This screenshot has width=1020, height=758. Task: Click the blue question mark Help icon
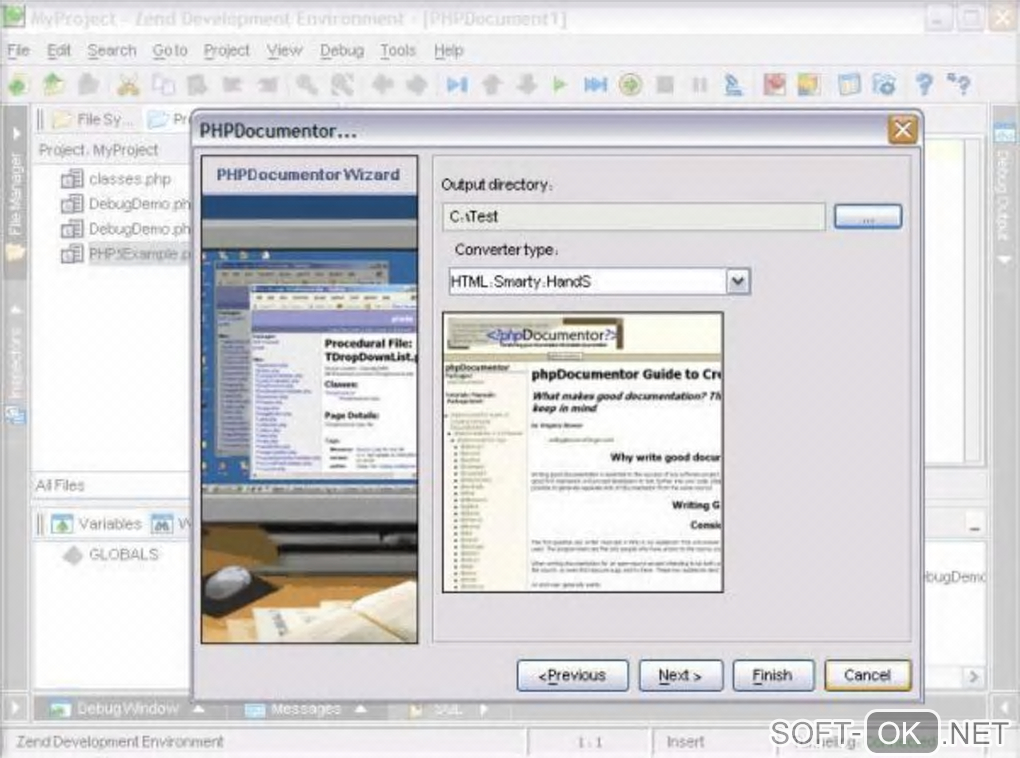click(x=924, y=85)
